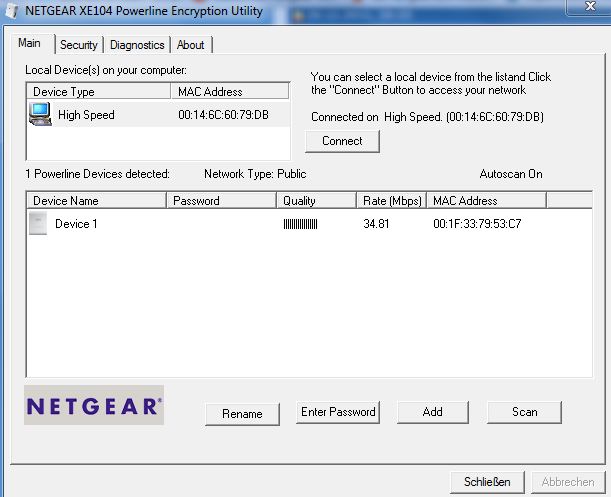Screen dimensions: 611x497
Task: Click the local computer device icon
Action: pos(40,114)
